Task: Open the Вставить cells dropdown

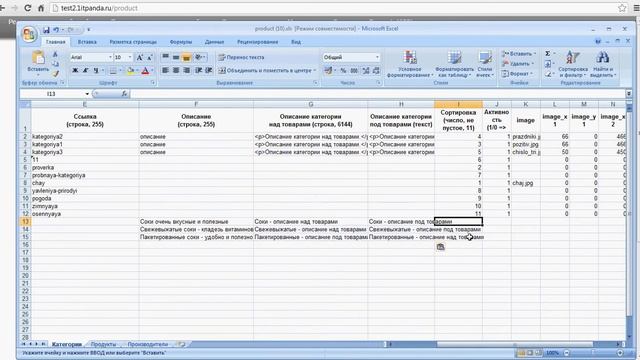Action: (518, 53)
